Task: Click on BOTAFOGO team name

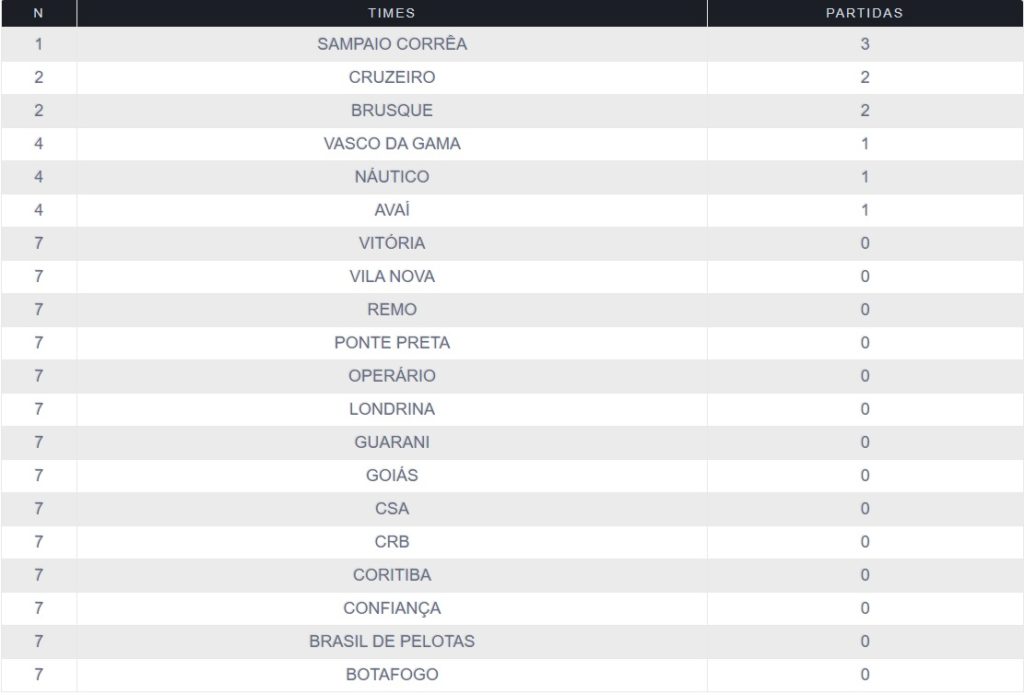Action: click(x=392, y=674)
